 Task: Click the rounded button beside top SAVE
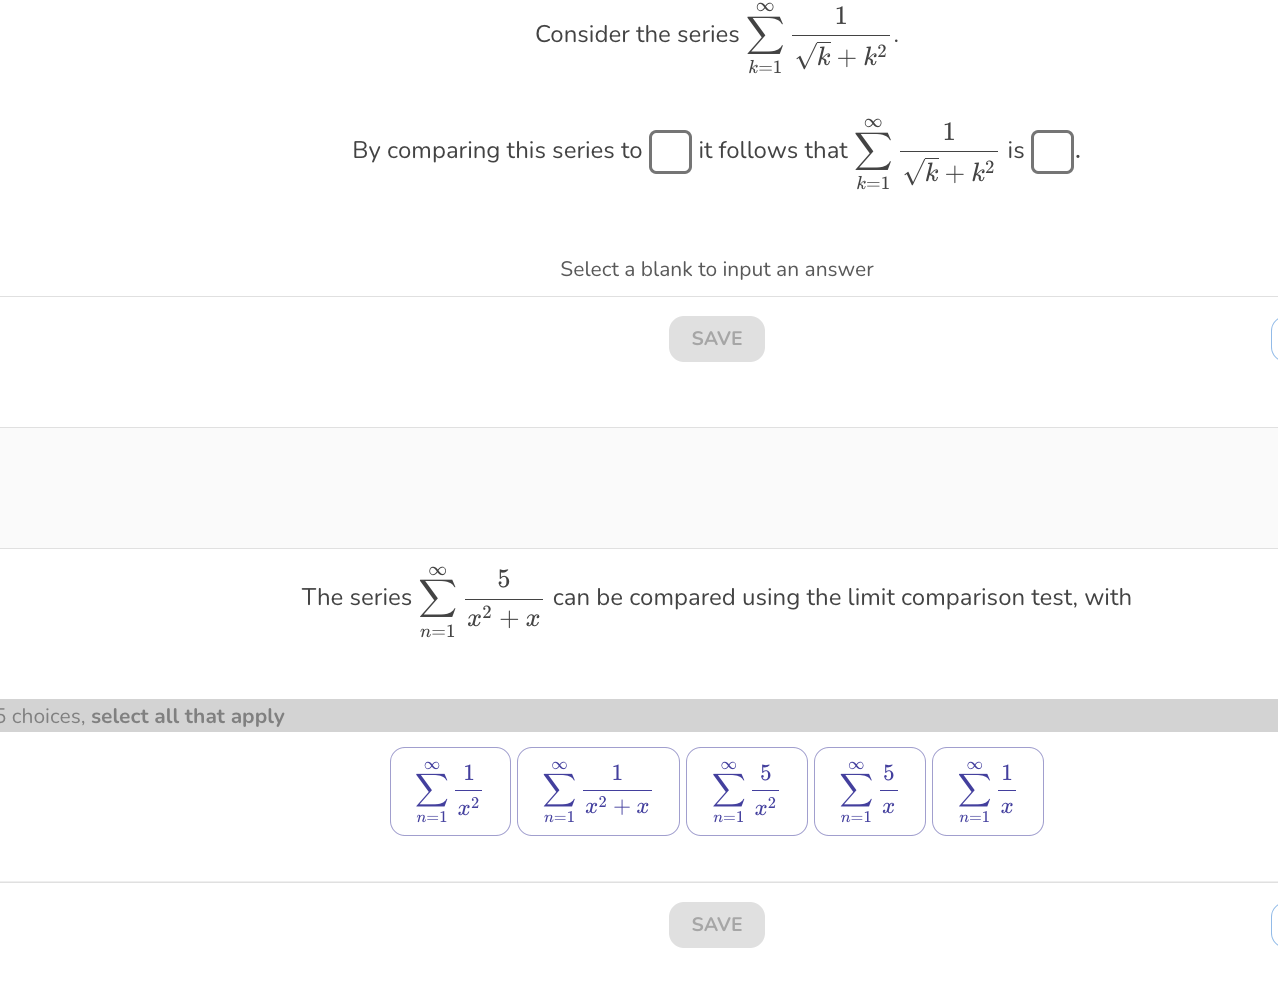tap(1275, 338)
